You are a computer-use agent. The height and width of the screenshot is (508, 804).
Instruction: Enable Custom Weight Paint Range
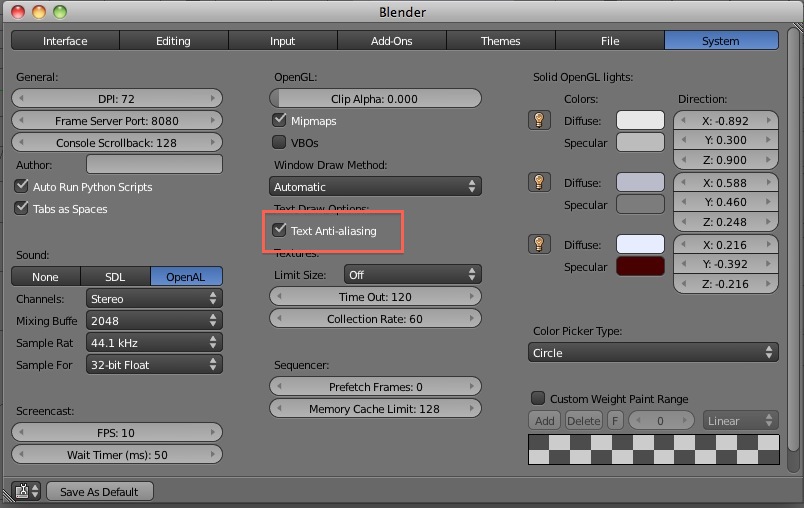coord(538,398)
